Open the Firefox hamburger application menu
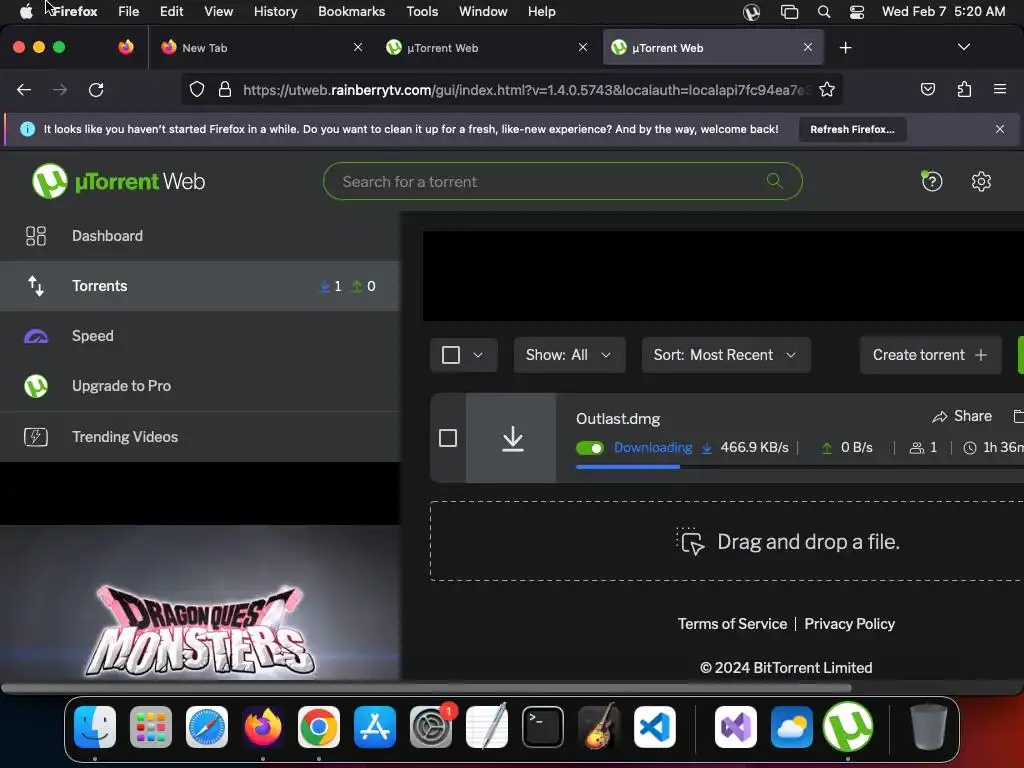Screen dimensions: 1024x768 coord(999,89)
